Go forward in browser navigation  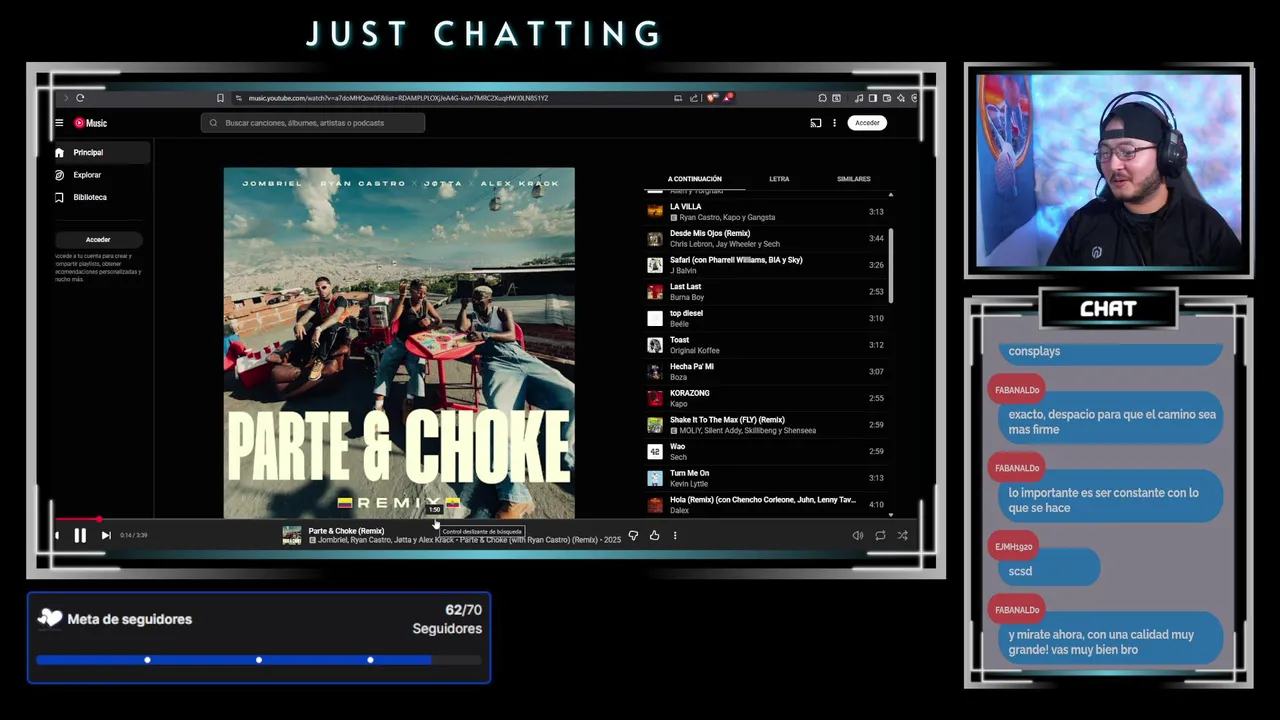[x=66, y=98]
